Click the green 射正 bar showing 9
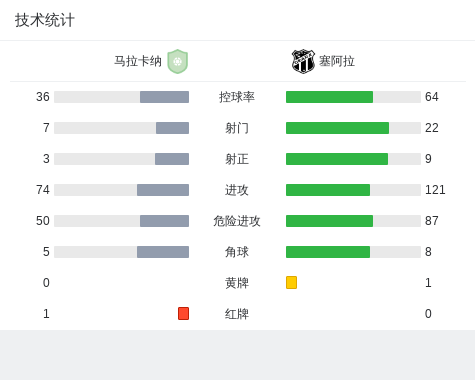This screenshot has height=380, width=475. click(x=337, y=159)
